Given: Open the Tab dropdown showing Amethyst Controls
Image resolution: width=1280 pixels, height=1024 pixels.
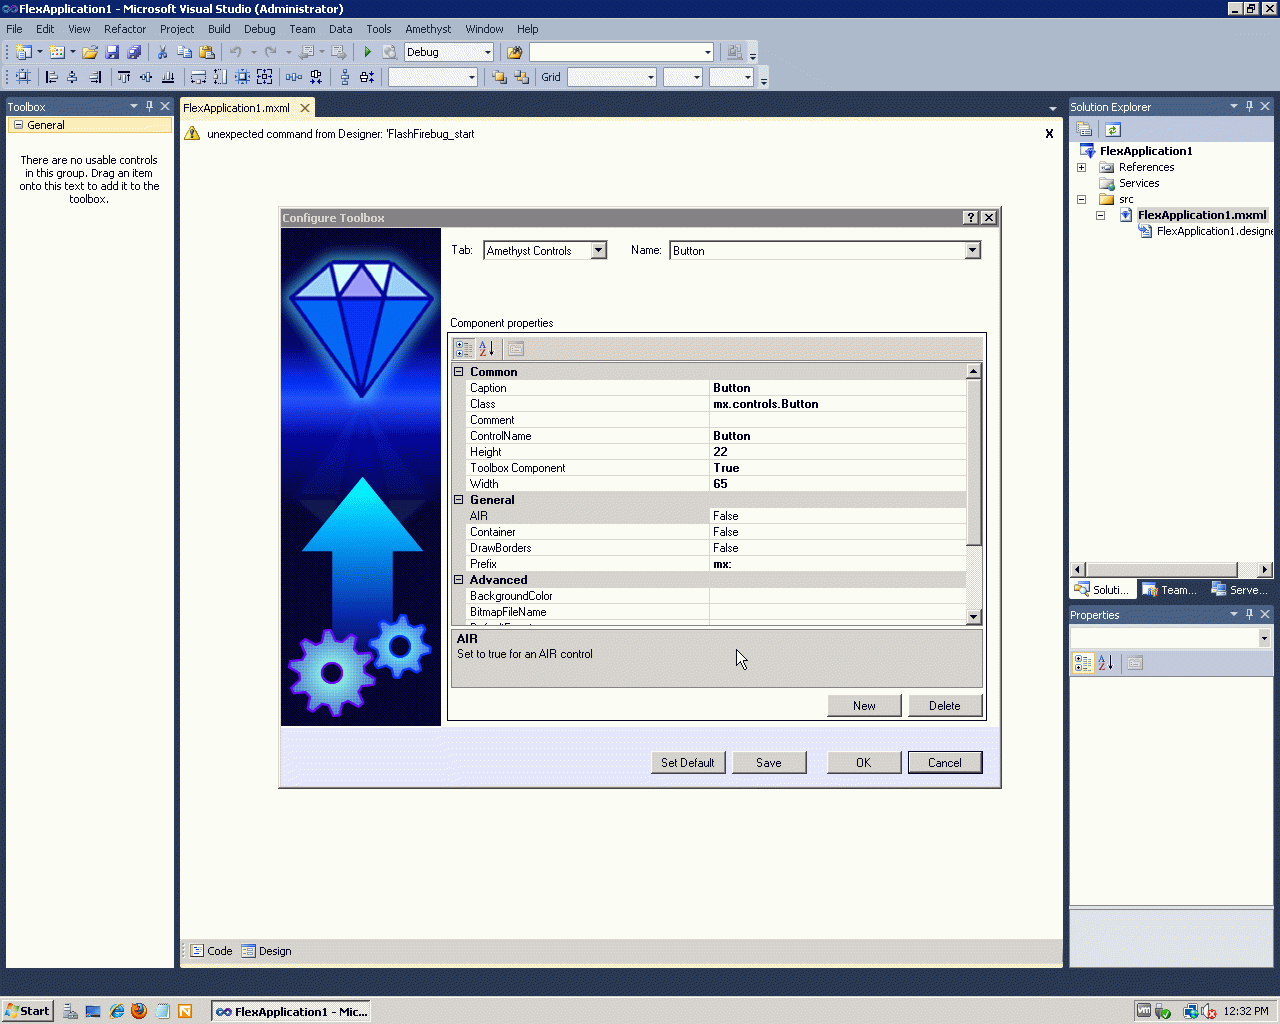Looking at the screenshot, I should (598, 250).
